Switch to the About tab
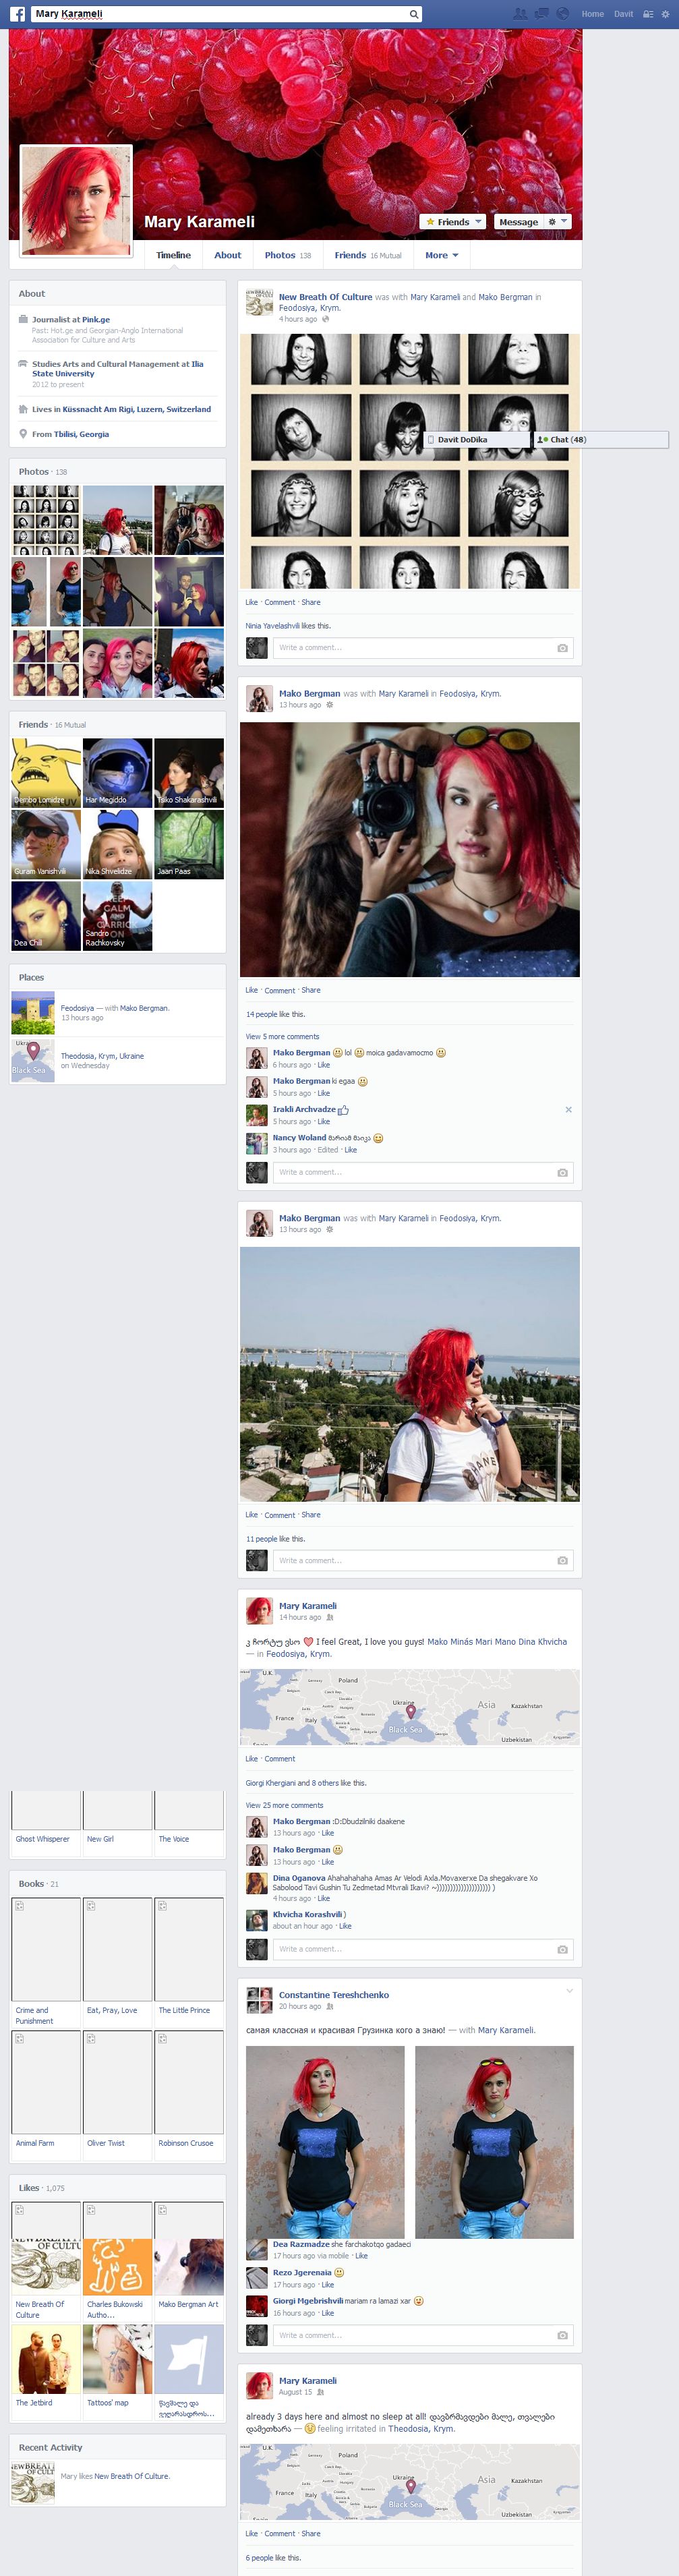Screen dimensions: 679x2576 coord(227,255)
